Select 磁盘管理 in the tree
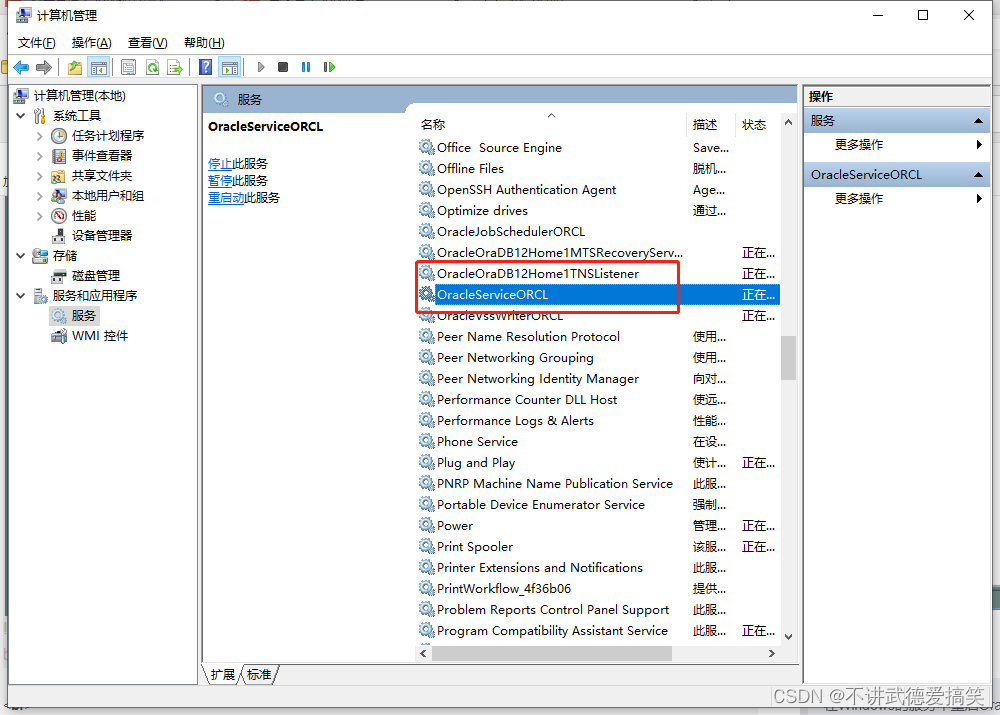The height and width of the screenshot is (715, 1000). click(96, 276)
